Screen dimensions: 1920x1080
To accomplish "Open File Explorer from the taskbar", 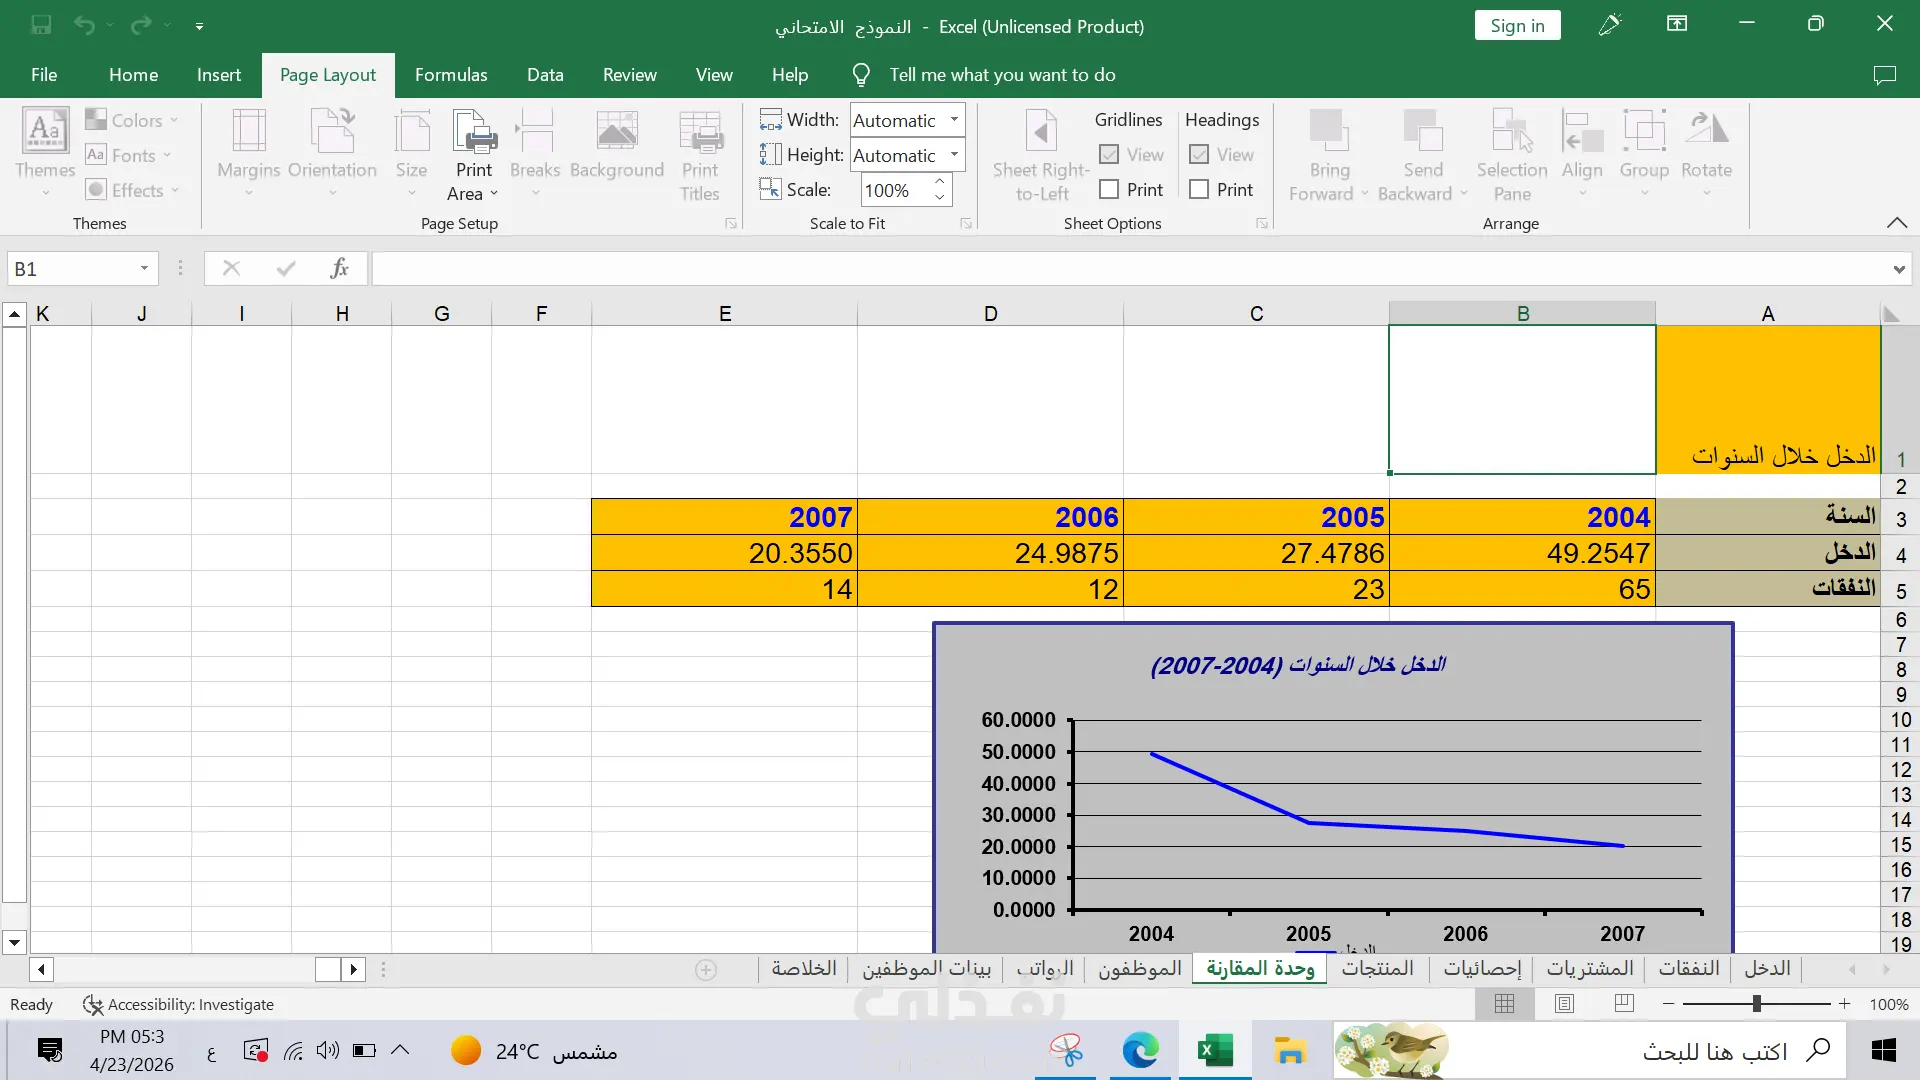I will click(1290, 1050).
